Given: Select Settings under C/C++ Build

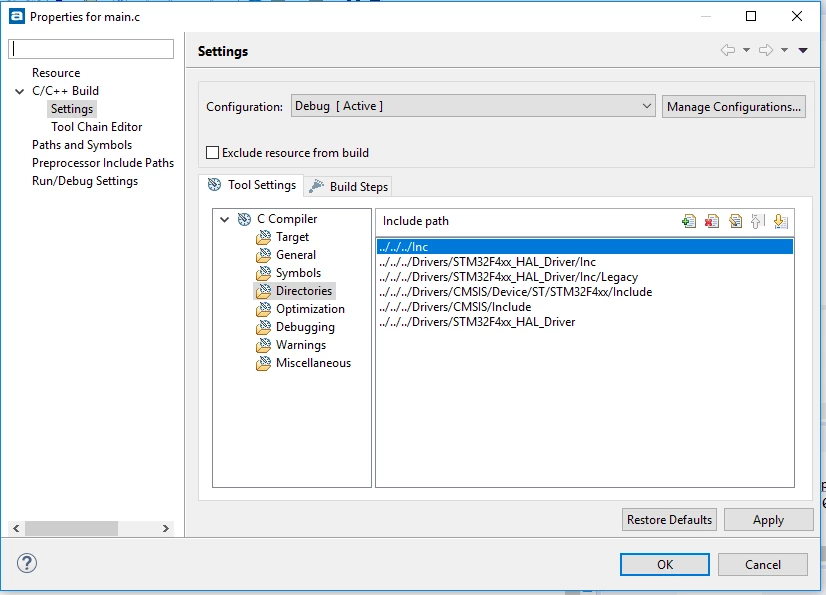Looking at the screenshot, I should click(72, 109).
